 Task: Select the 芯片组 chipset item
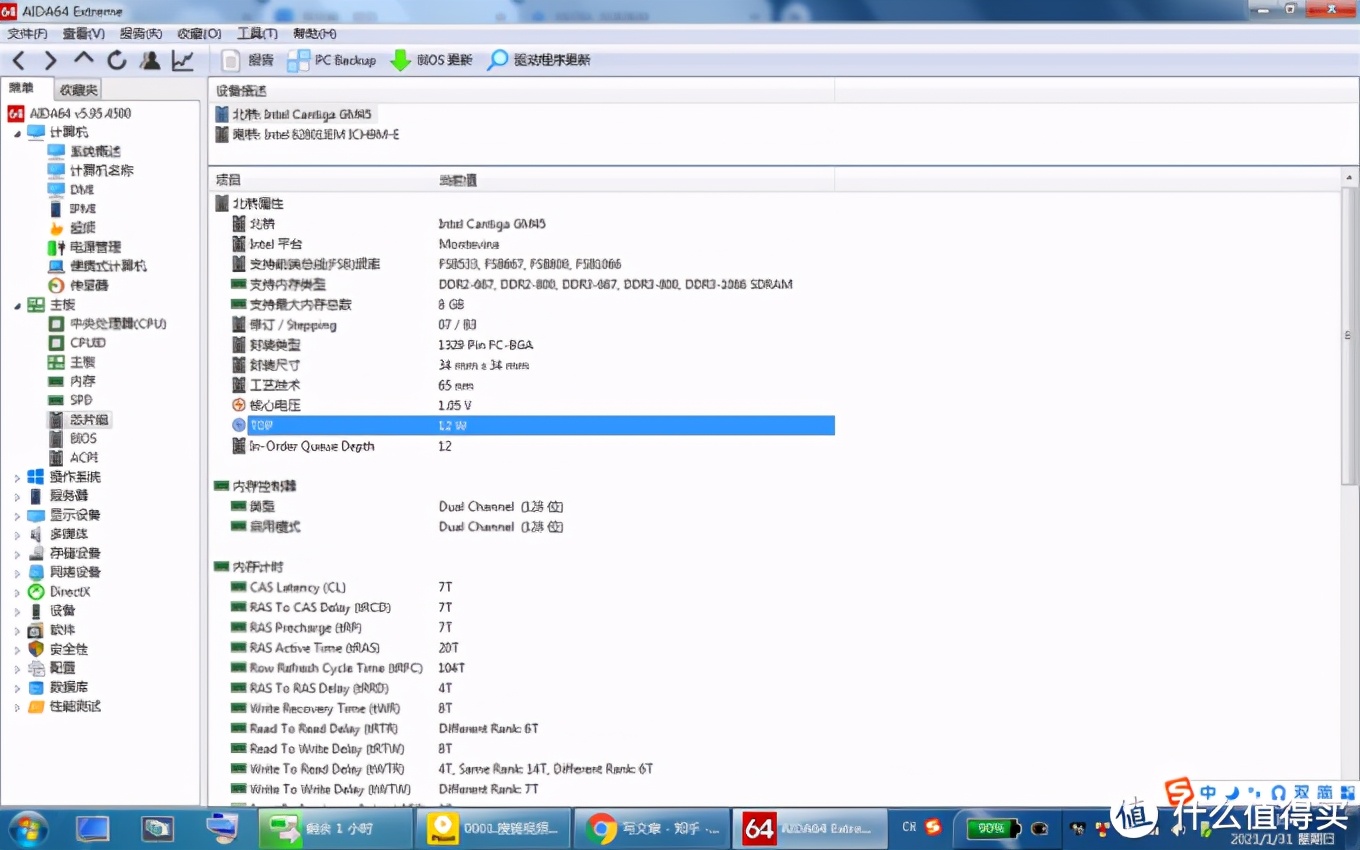[x=79, y=419]
